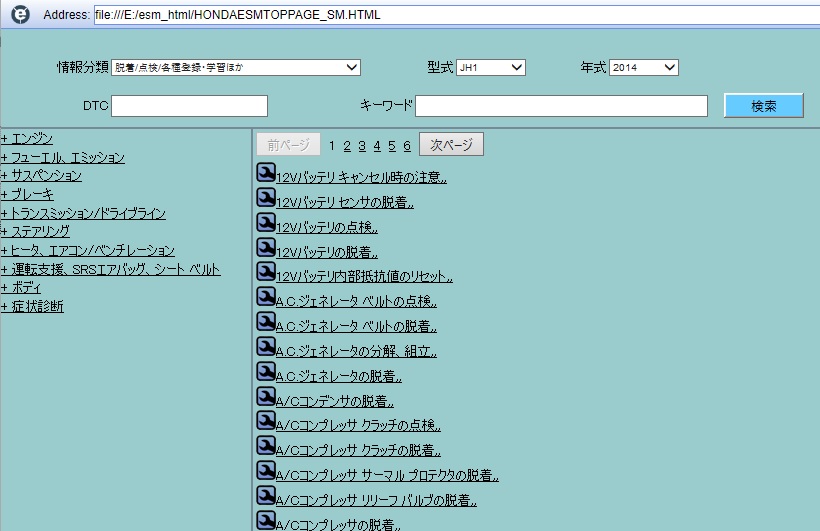Image resolution: width=820 pixels, height=531 pixels.
Task: Click wrench icon beside A.C.ジェネレータの分解、組立
Action: [266, 347]
